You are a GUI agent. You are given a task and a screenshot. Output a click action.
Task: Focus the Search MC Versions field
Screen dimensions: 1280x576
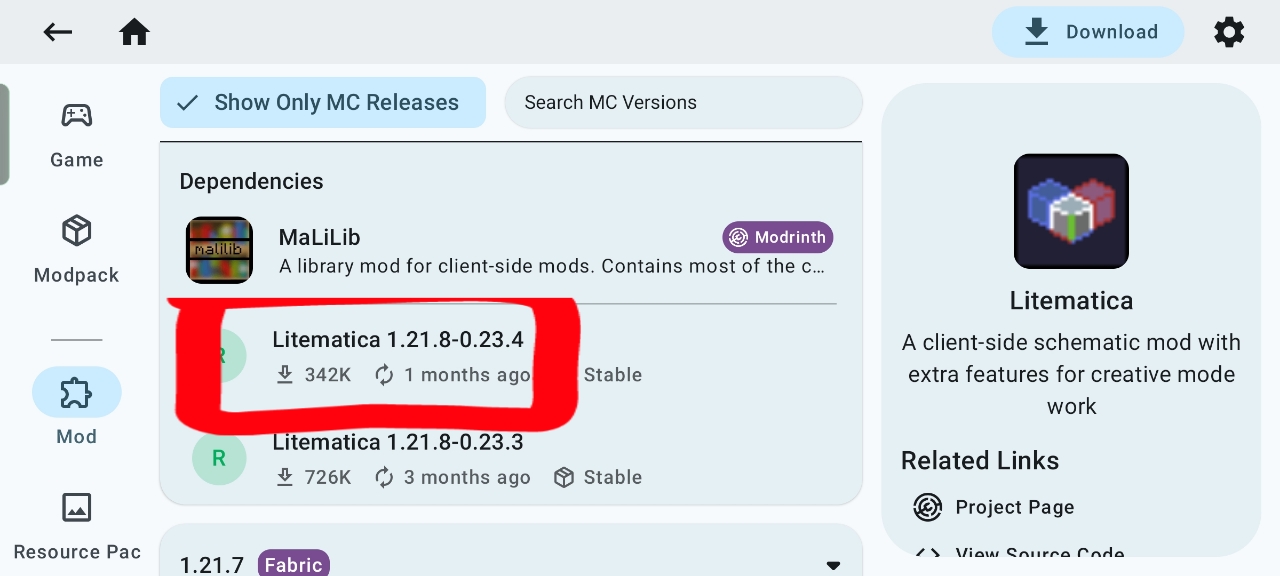[x=683, y=103]
